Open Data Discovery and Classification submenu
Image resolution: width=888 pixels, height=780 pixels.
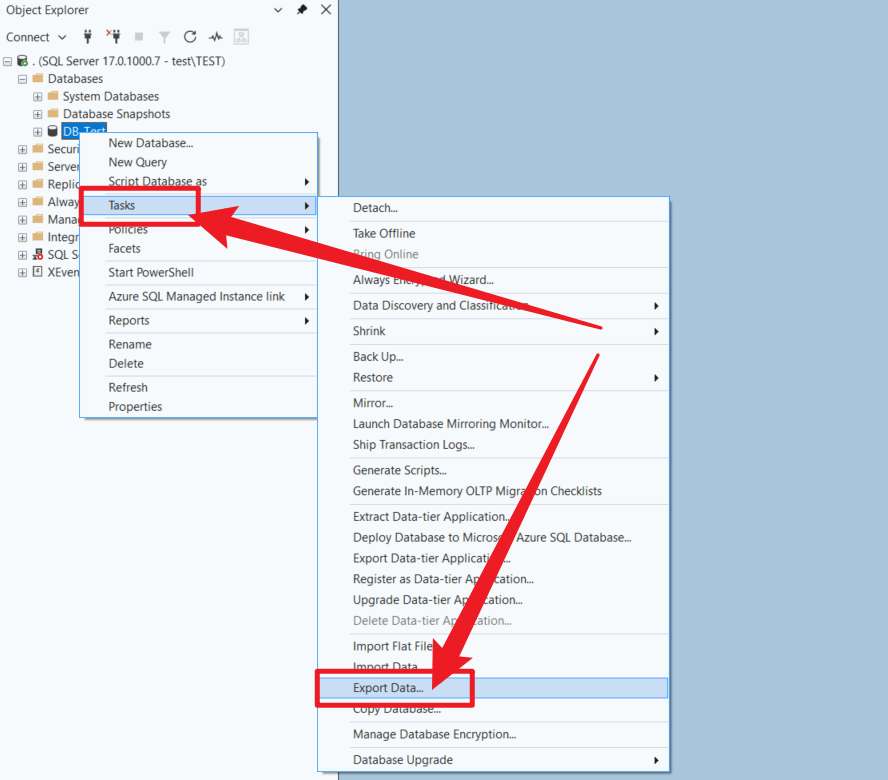coord(493,306)
